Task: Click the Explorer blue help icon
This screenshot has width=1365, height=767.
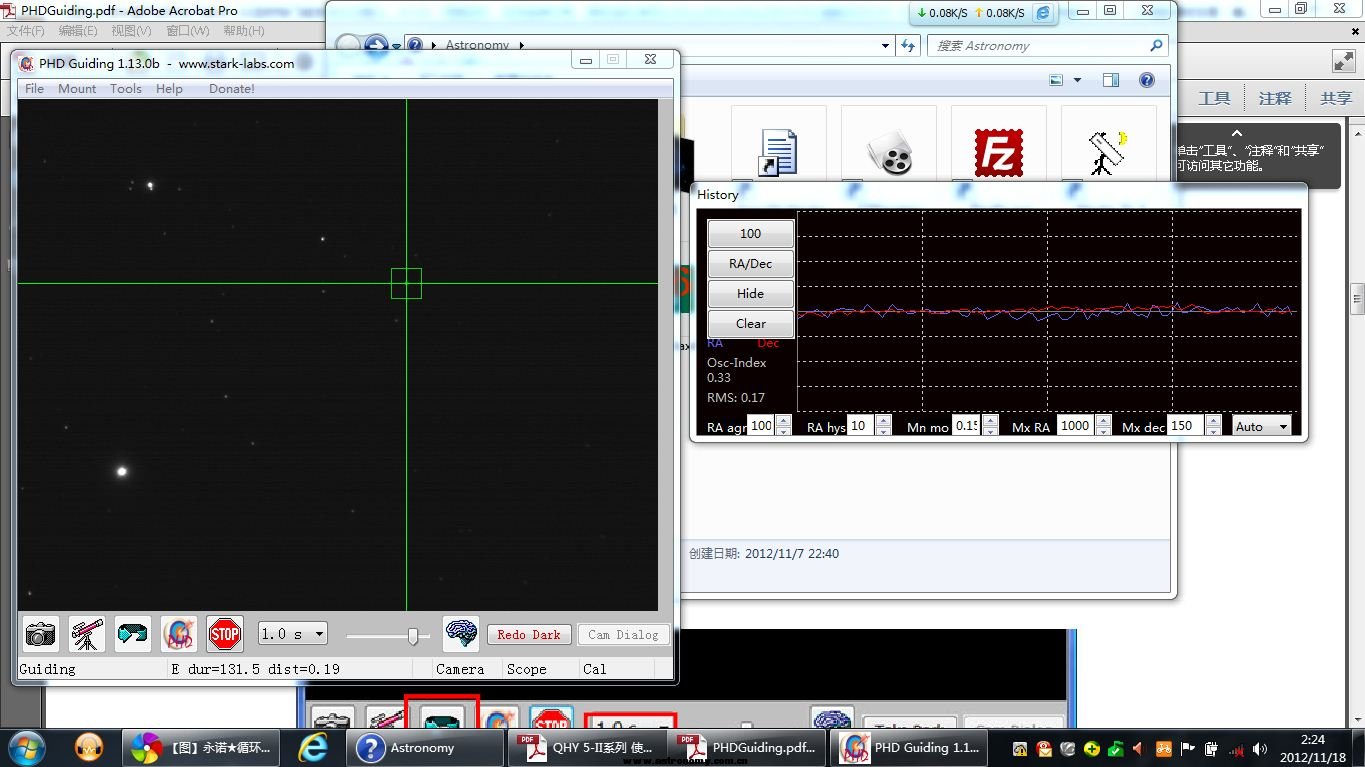Action: (x=1147, y=80)
